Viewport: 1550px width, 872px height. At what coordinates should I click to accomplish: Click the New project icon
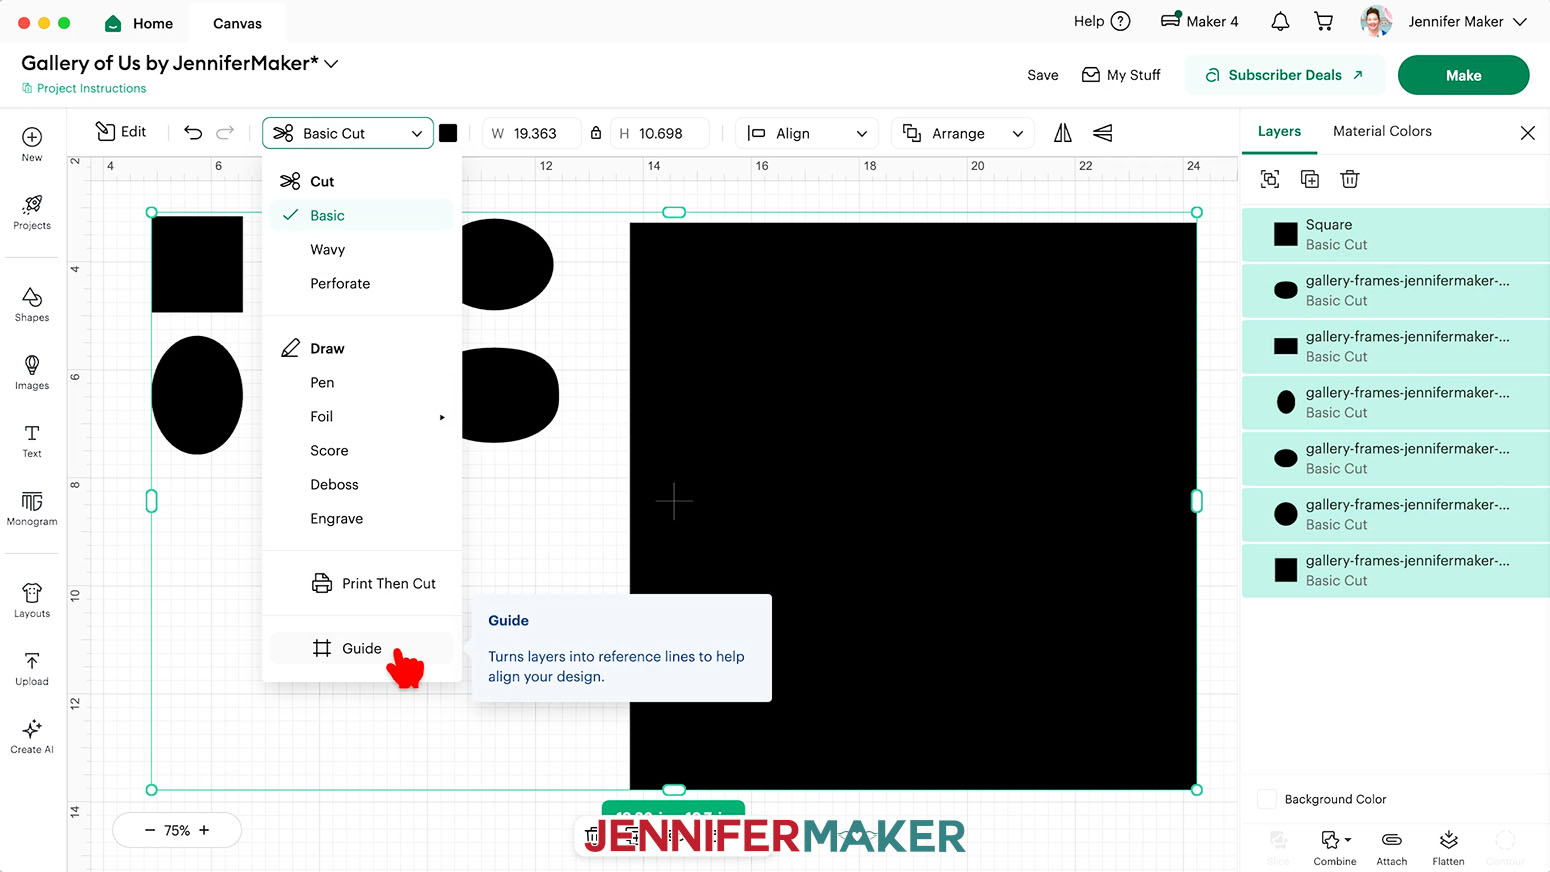tap(32, 144)
